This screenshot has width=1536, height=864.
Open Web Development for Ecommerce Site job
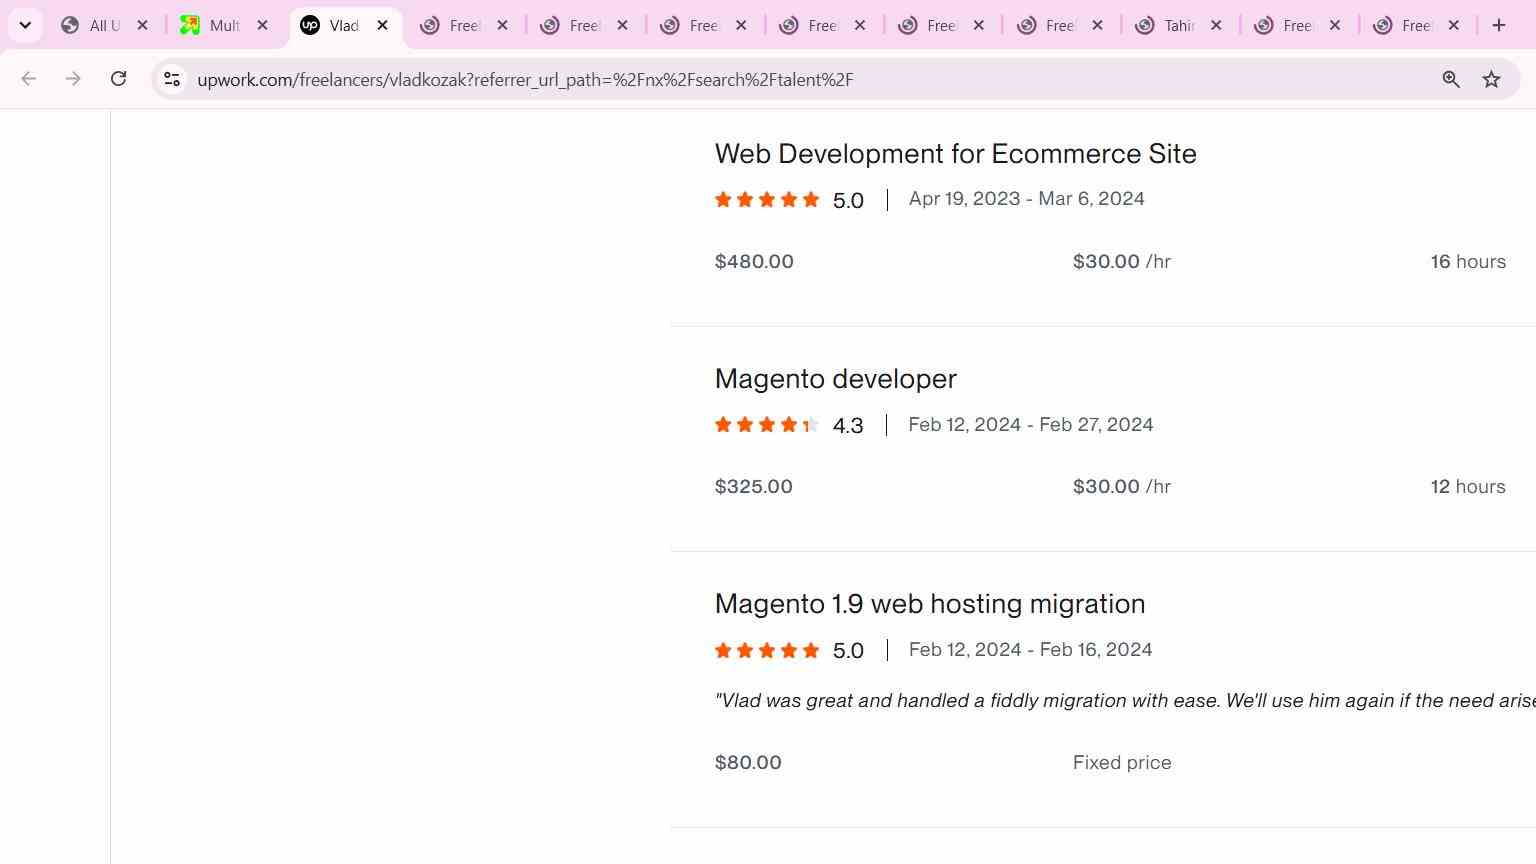point(955,154)
